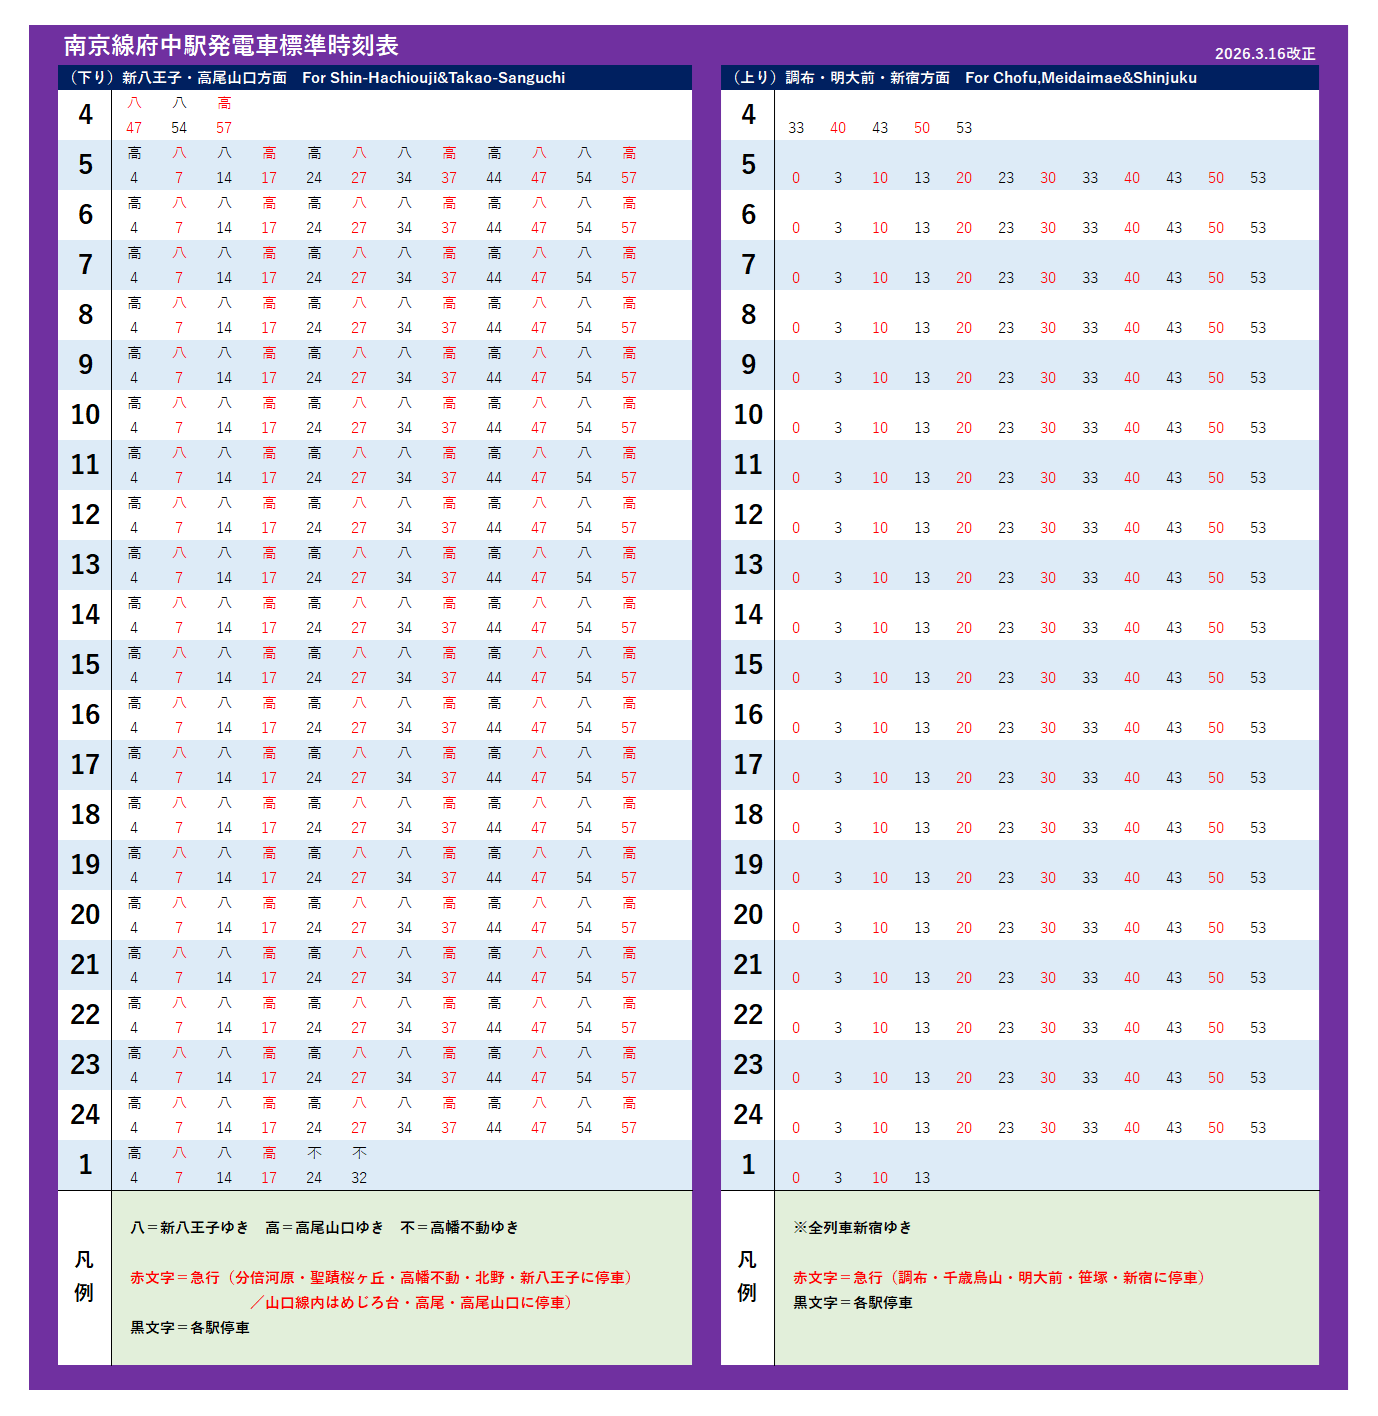The width and height of the screenshot is (1378, 1416).
Task: Click the 凡例 label in the upbound table
Action: (747, 1277)
